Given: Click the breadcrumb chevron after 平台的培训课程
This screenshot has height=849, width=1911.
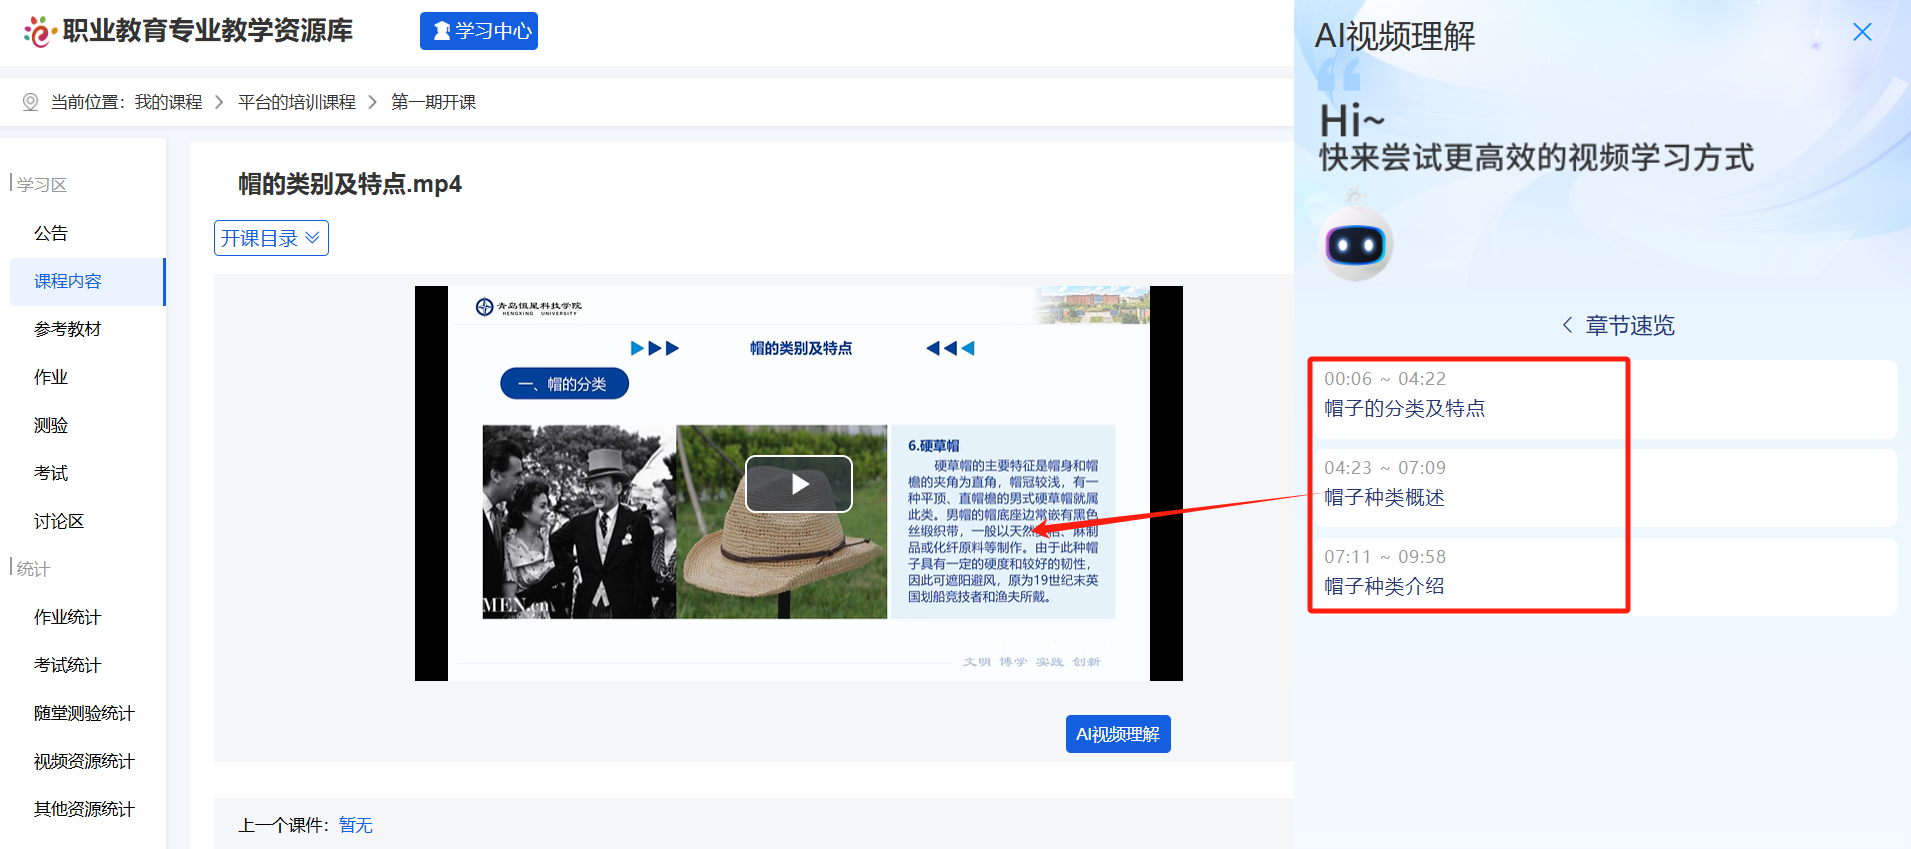Looking at the screenshot, I should pos(373,102).
